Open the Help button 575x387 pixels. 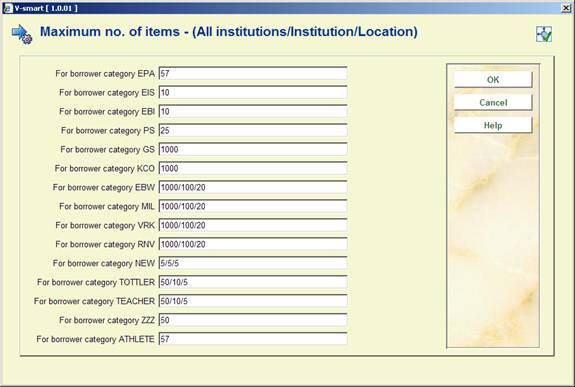click(493, 125)
